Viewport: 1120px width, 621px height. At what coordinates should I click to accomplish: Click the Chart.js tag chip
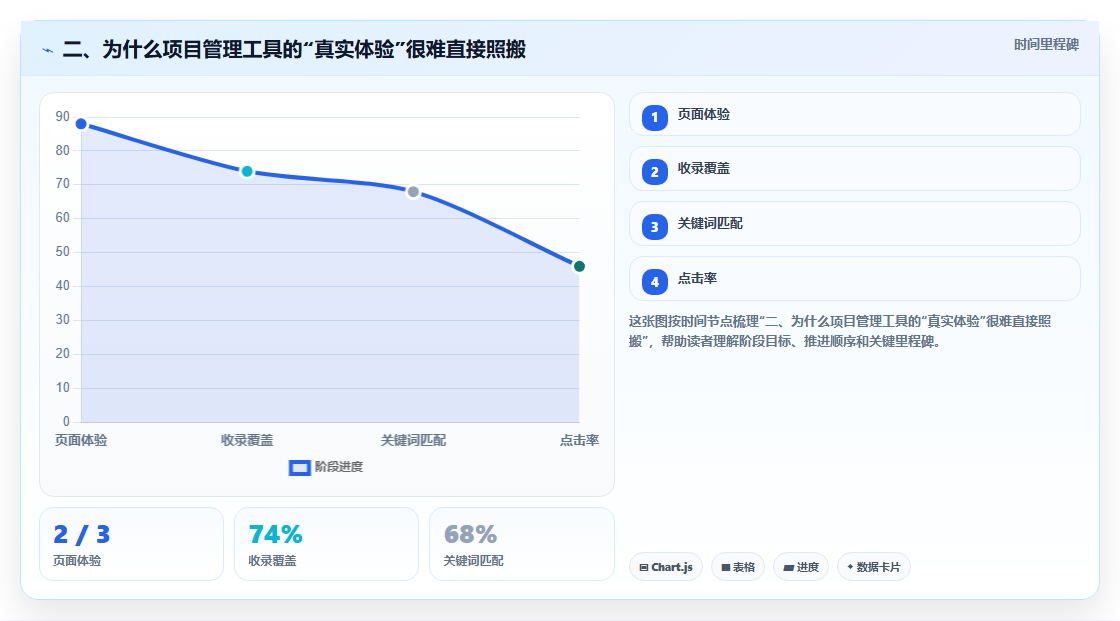(666, 567)
